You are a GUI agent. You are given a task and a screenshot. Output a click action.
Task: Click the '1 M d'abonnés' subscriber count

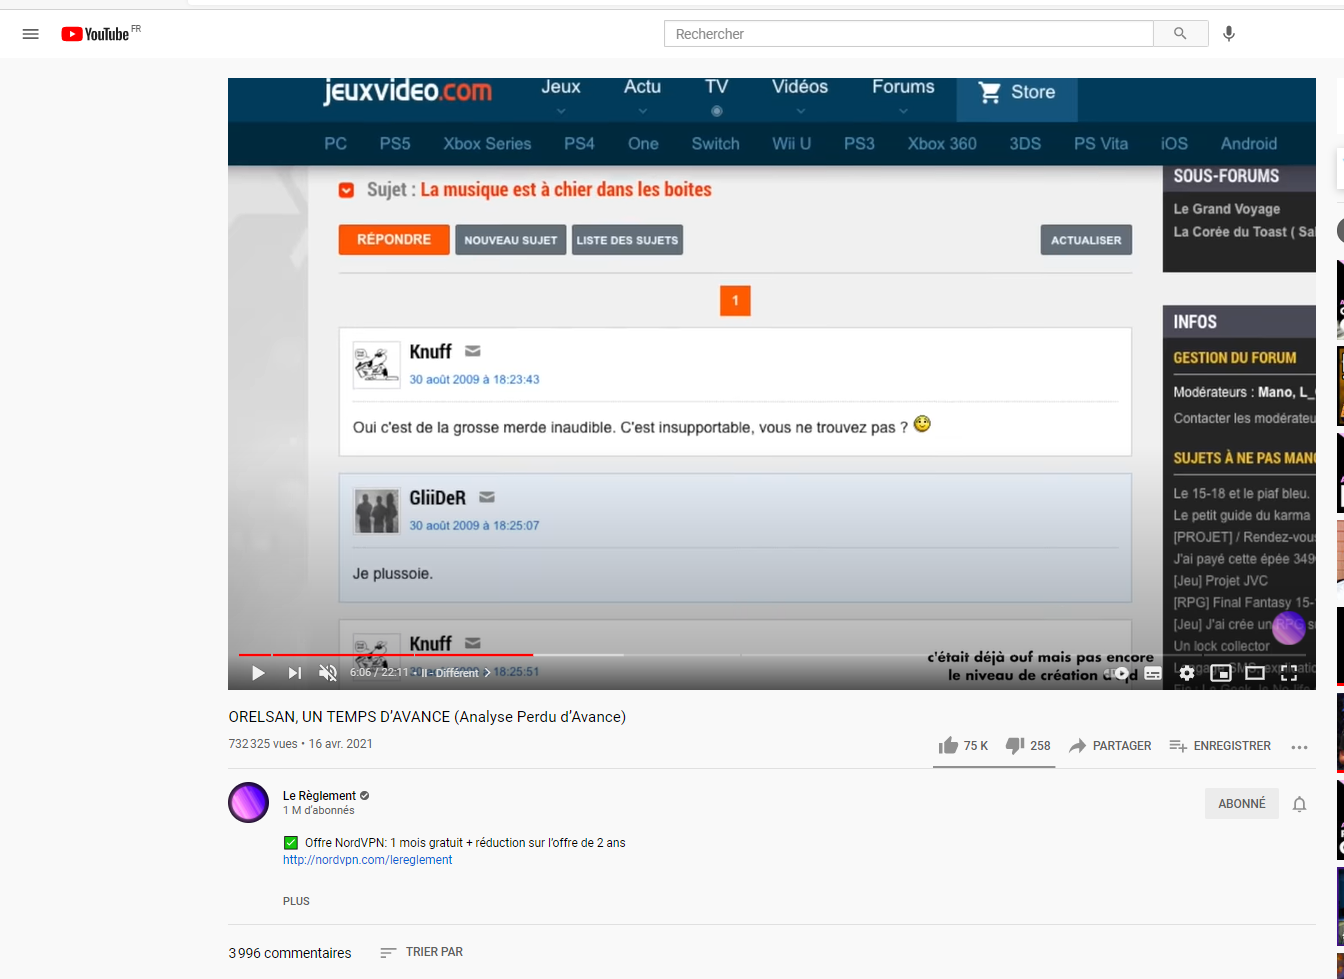click(x=319, y=811)
